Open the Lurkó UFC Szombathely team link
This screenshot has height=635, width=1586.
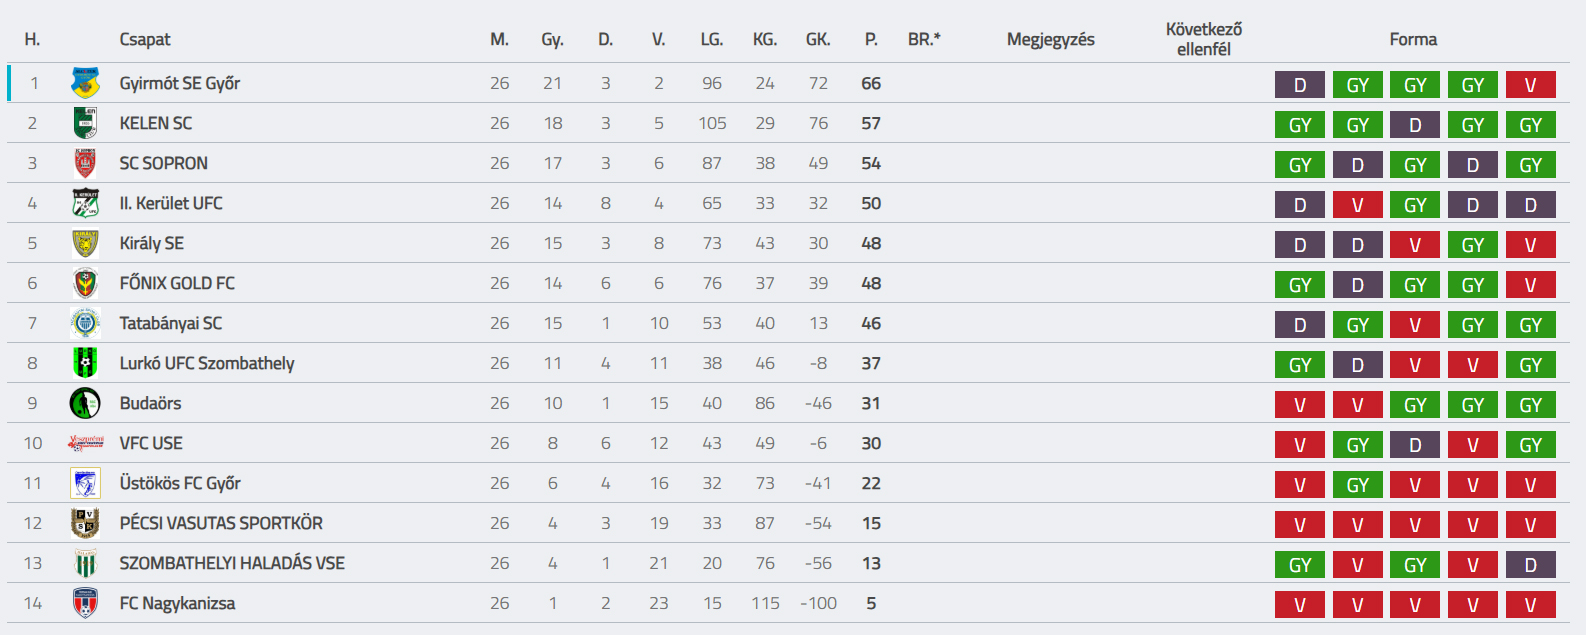[207, 363]
